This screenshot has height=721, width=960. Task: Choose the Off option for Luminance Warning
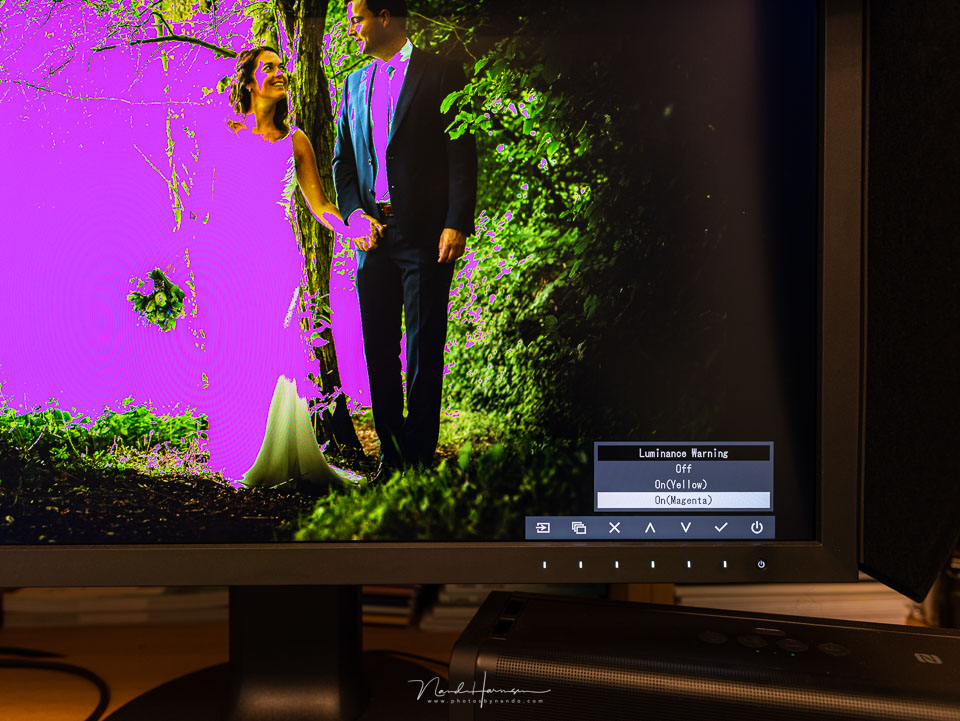pyautogui.click(x=683, y=469)
